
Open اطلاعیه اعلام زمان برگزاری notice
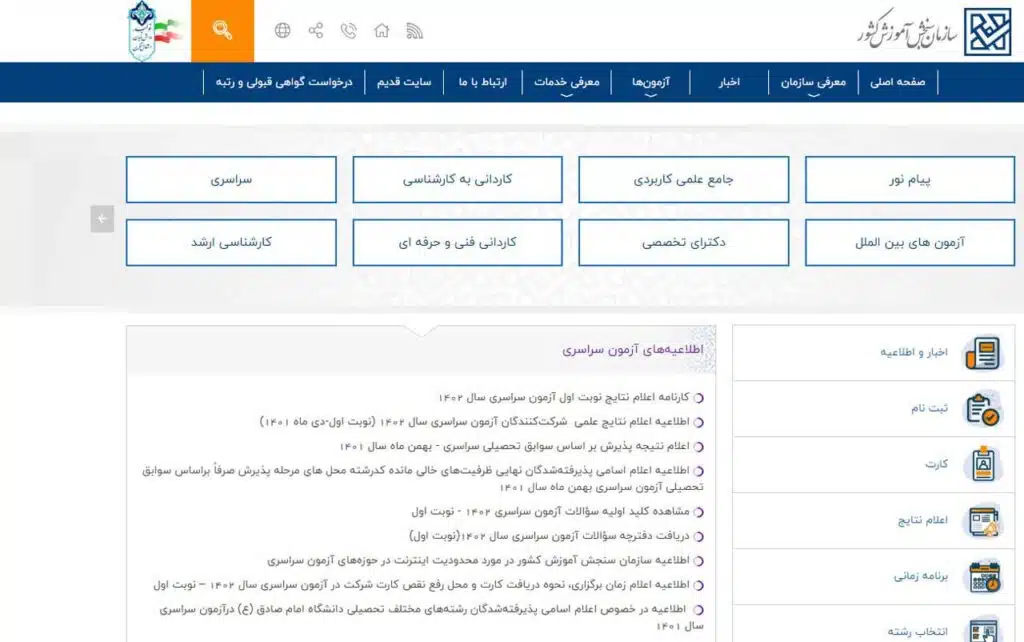(421, 585)
